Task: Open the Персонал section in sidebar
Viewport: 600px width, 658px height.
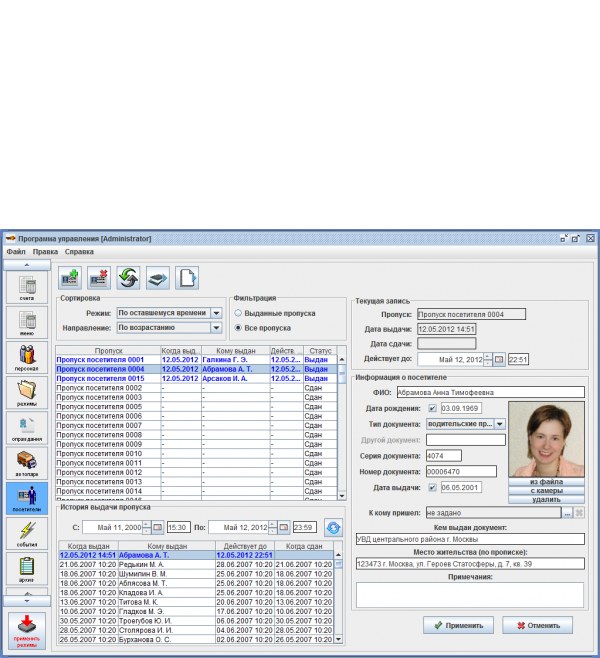Action: [x=26, y=359]
